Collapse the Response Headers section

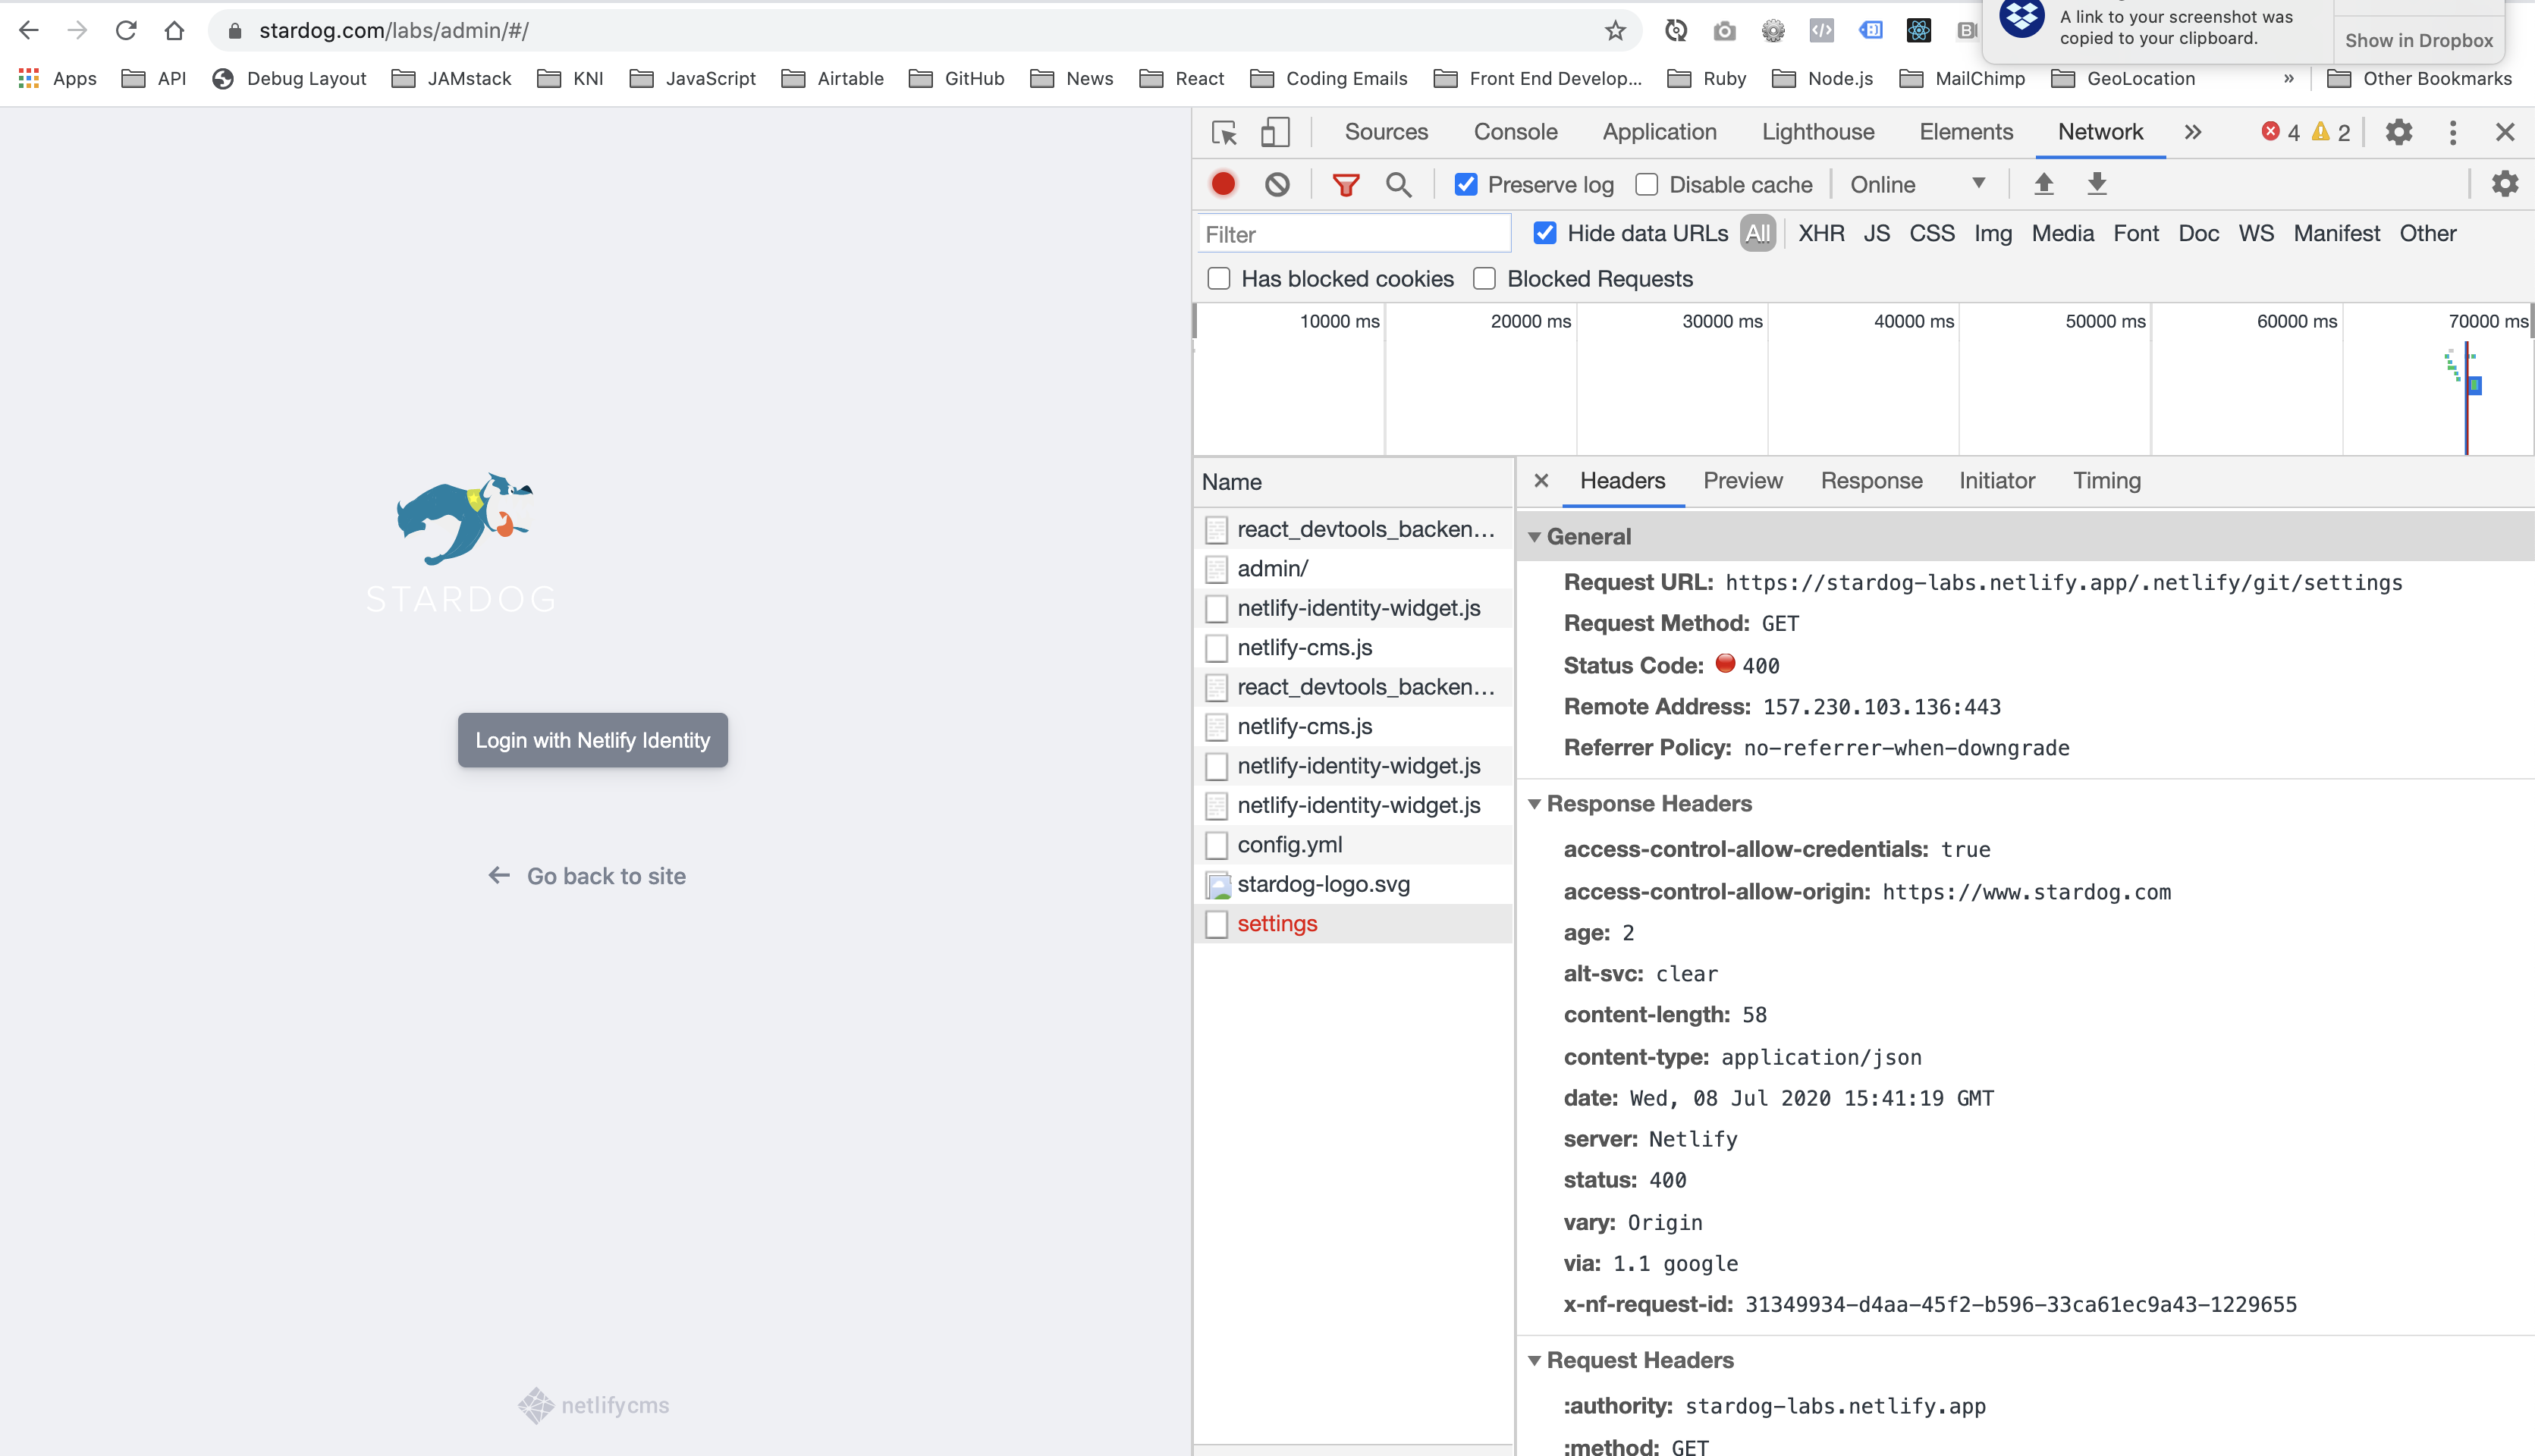(x=1536, y=803)
